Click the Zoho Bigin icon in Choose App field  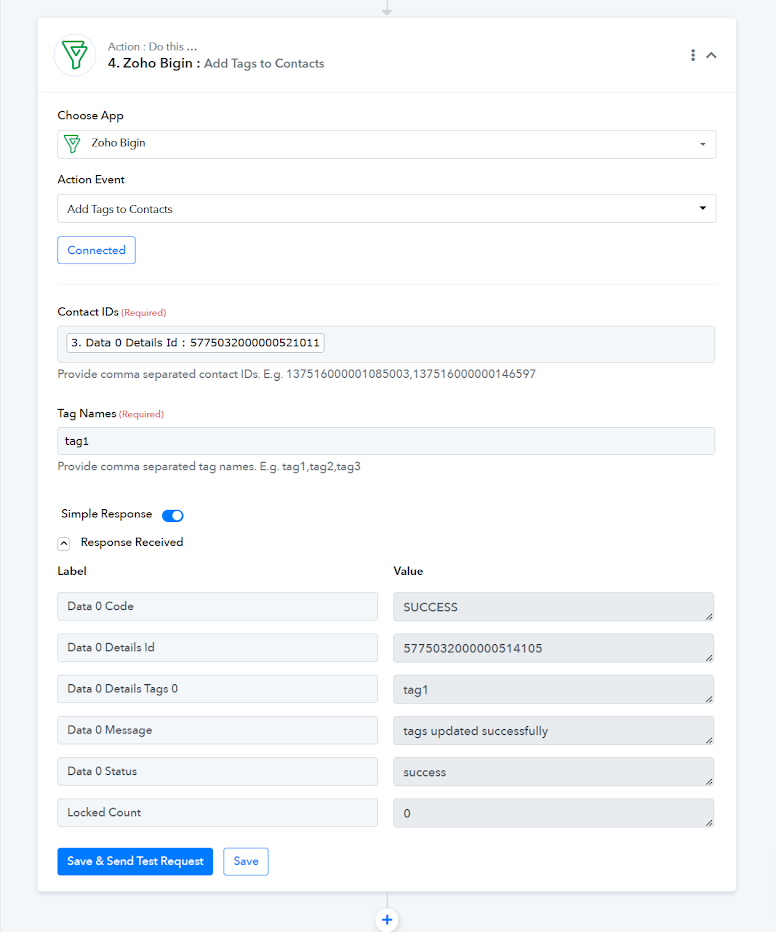click(72, 144)
